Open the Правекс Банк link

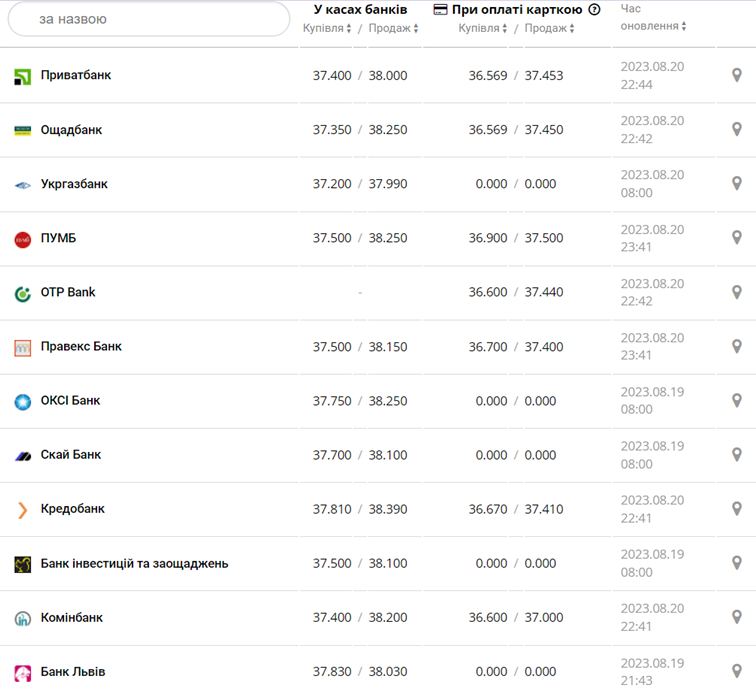[81, 346]
